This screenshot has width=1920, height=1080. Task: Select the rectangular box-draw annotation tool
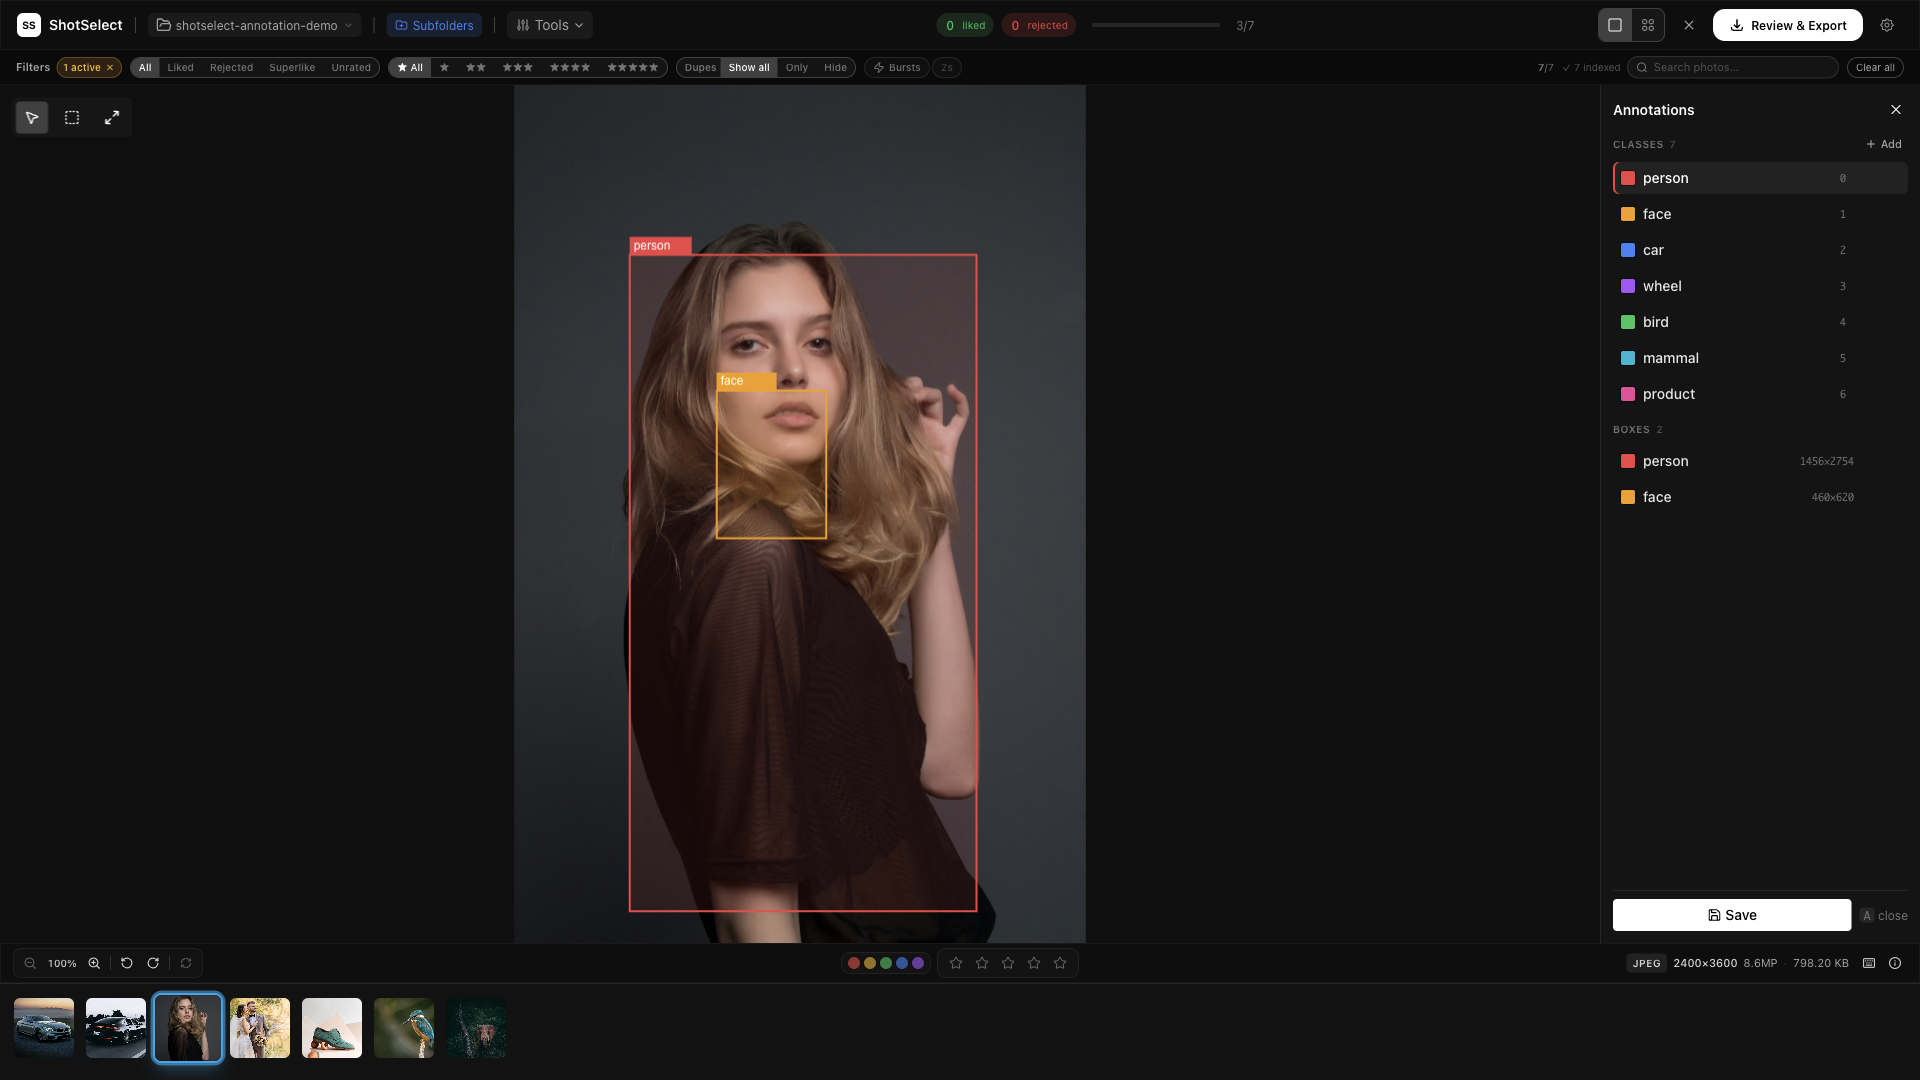(x=71, y=117)
